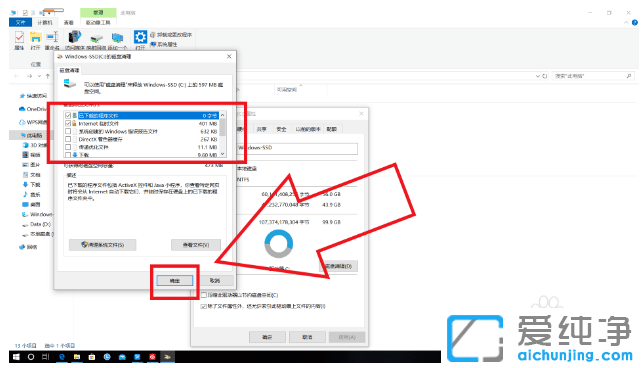The height and width of the screenshot is (368, 641).
Task: Click the Windows-SSD drive name field
Action: point(298,148)
